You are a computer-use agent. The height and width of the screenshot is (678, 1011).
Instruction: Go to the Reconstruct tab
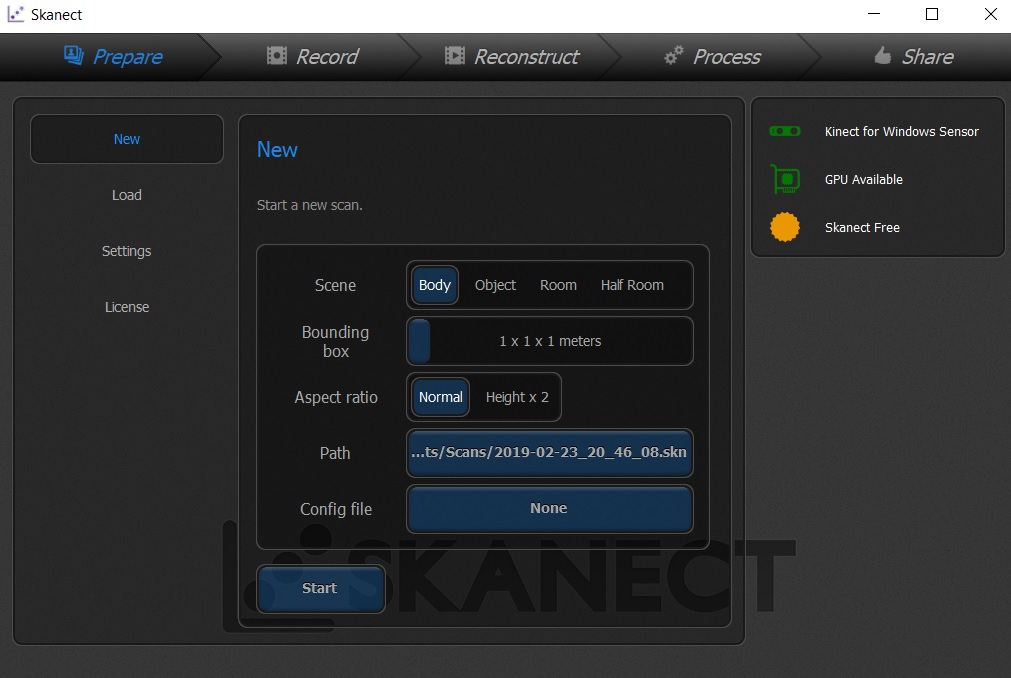[x=512, y=57]
